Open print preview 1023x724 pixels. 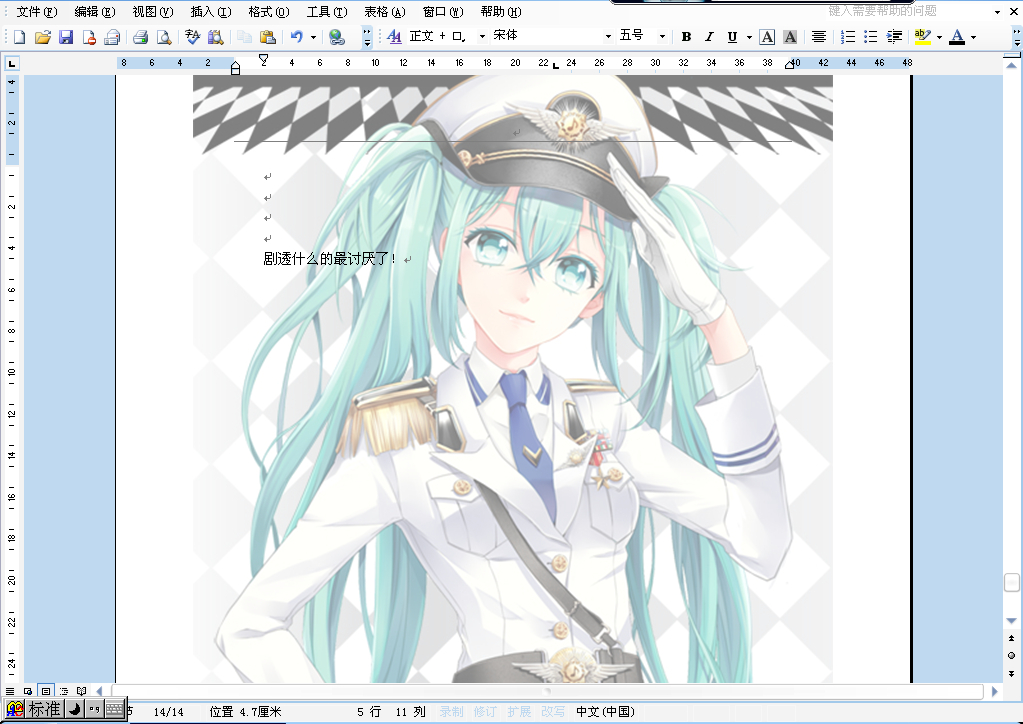tap(164, 37)
